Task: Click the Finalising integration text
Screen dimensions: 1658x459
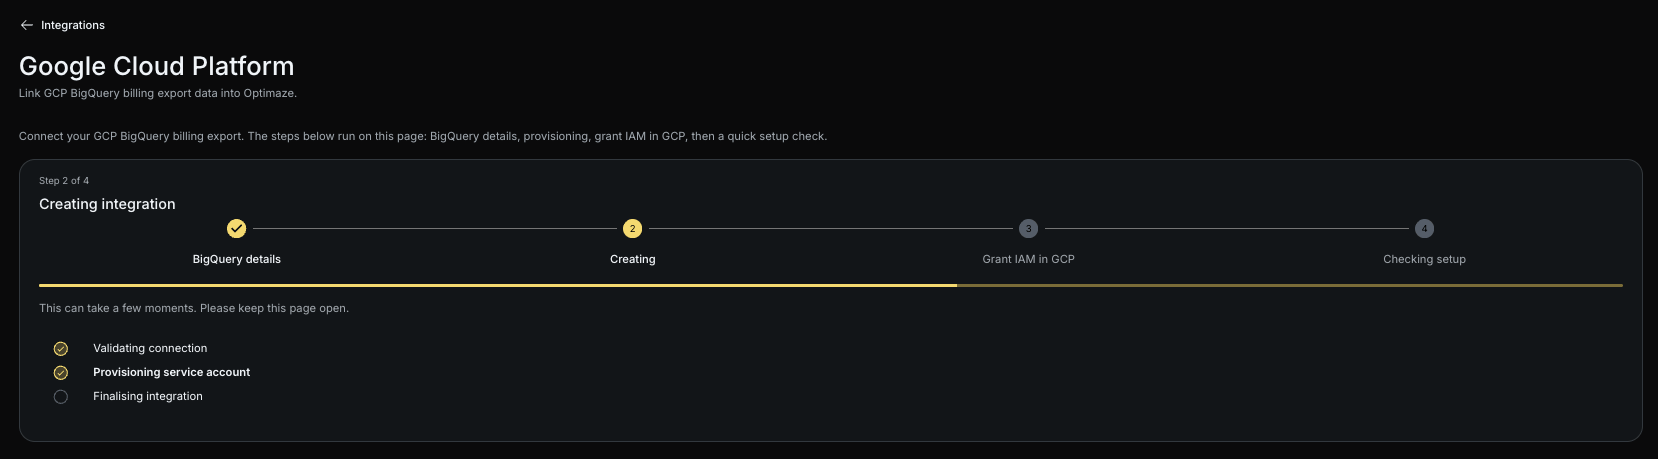Action: (148, 396)
